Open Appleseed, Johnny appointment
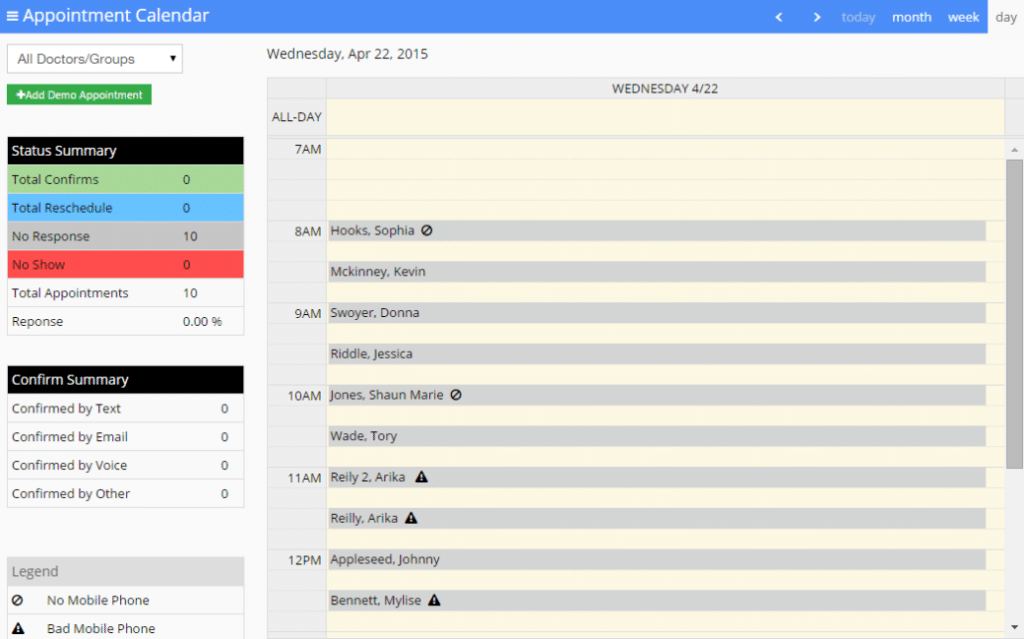The image size is (1024, 639). [657, 559]
